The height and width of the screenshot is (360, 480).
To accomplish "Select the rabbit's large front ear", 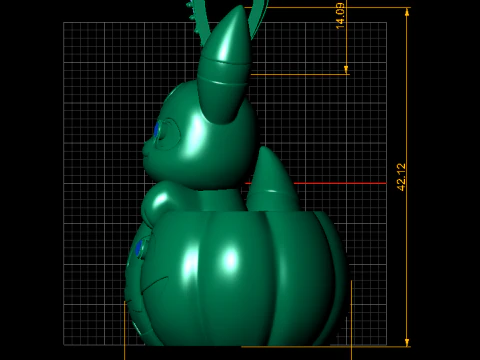I will 225,65.
